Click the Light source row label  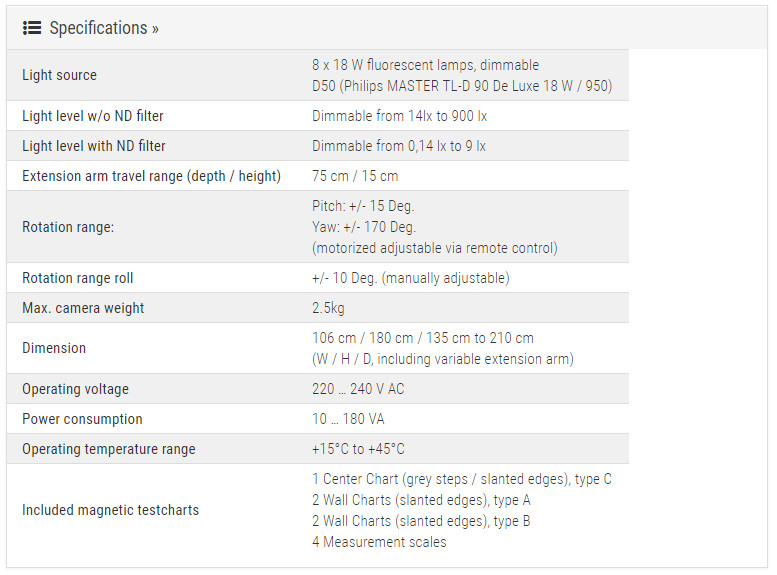(60, 75)
